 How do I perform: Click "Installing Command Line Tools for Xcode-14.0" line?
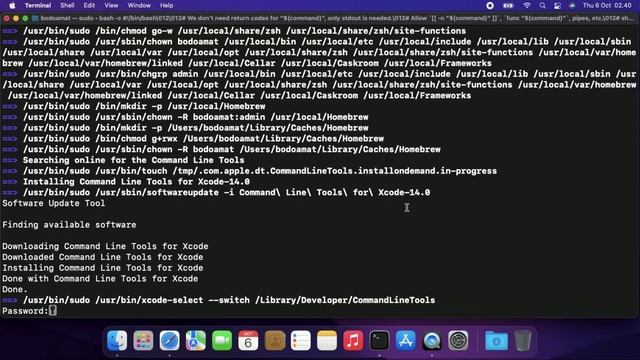click(x=136, y=181)
